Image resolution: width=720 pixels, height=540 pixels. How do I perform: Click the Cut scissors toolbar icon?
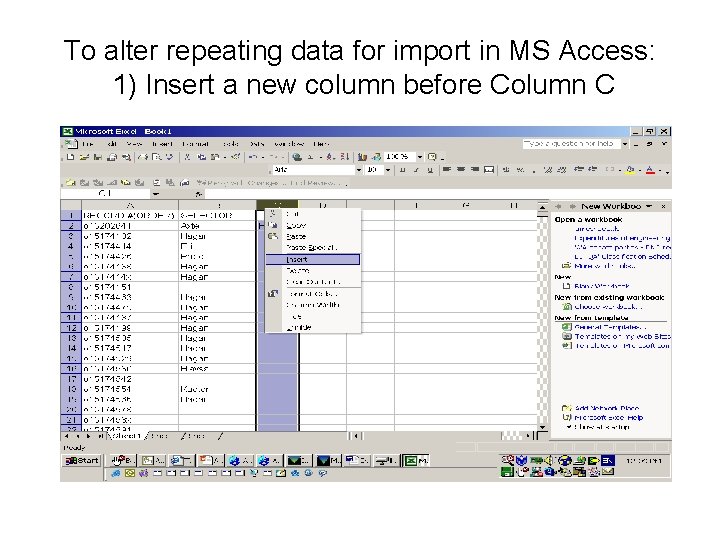click(x=187, y=157)
